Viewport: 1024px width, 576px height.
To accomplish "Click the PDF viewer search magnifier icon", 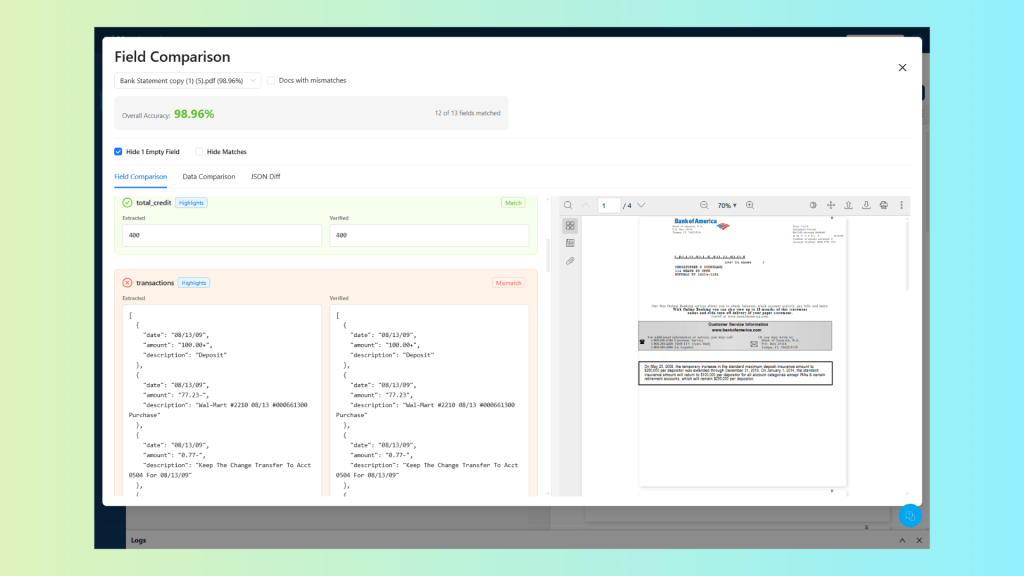I will pyautogui.click(x=568, y=205).
